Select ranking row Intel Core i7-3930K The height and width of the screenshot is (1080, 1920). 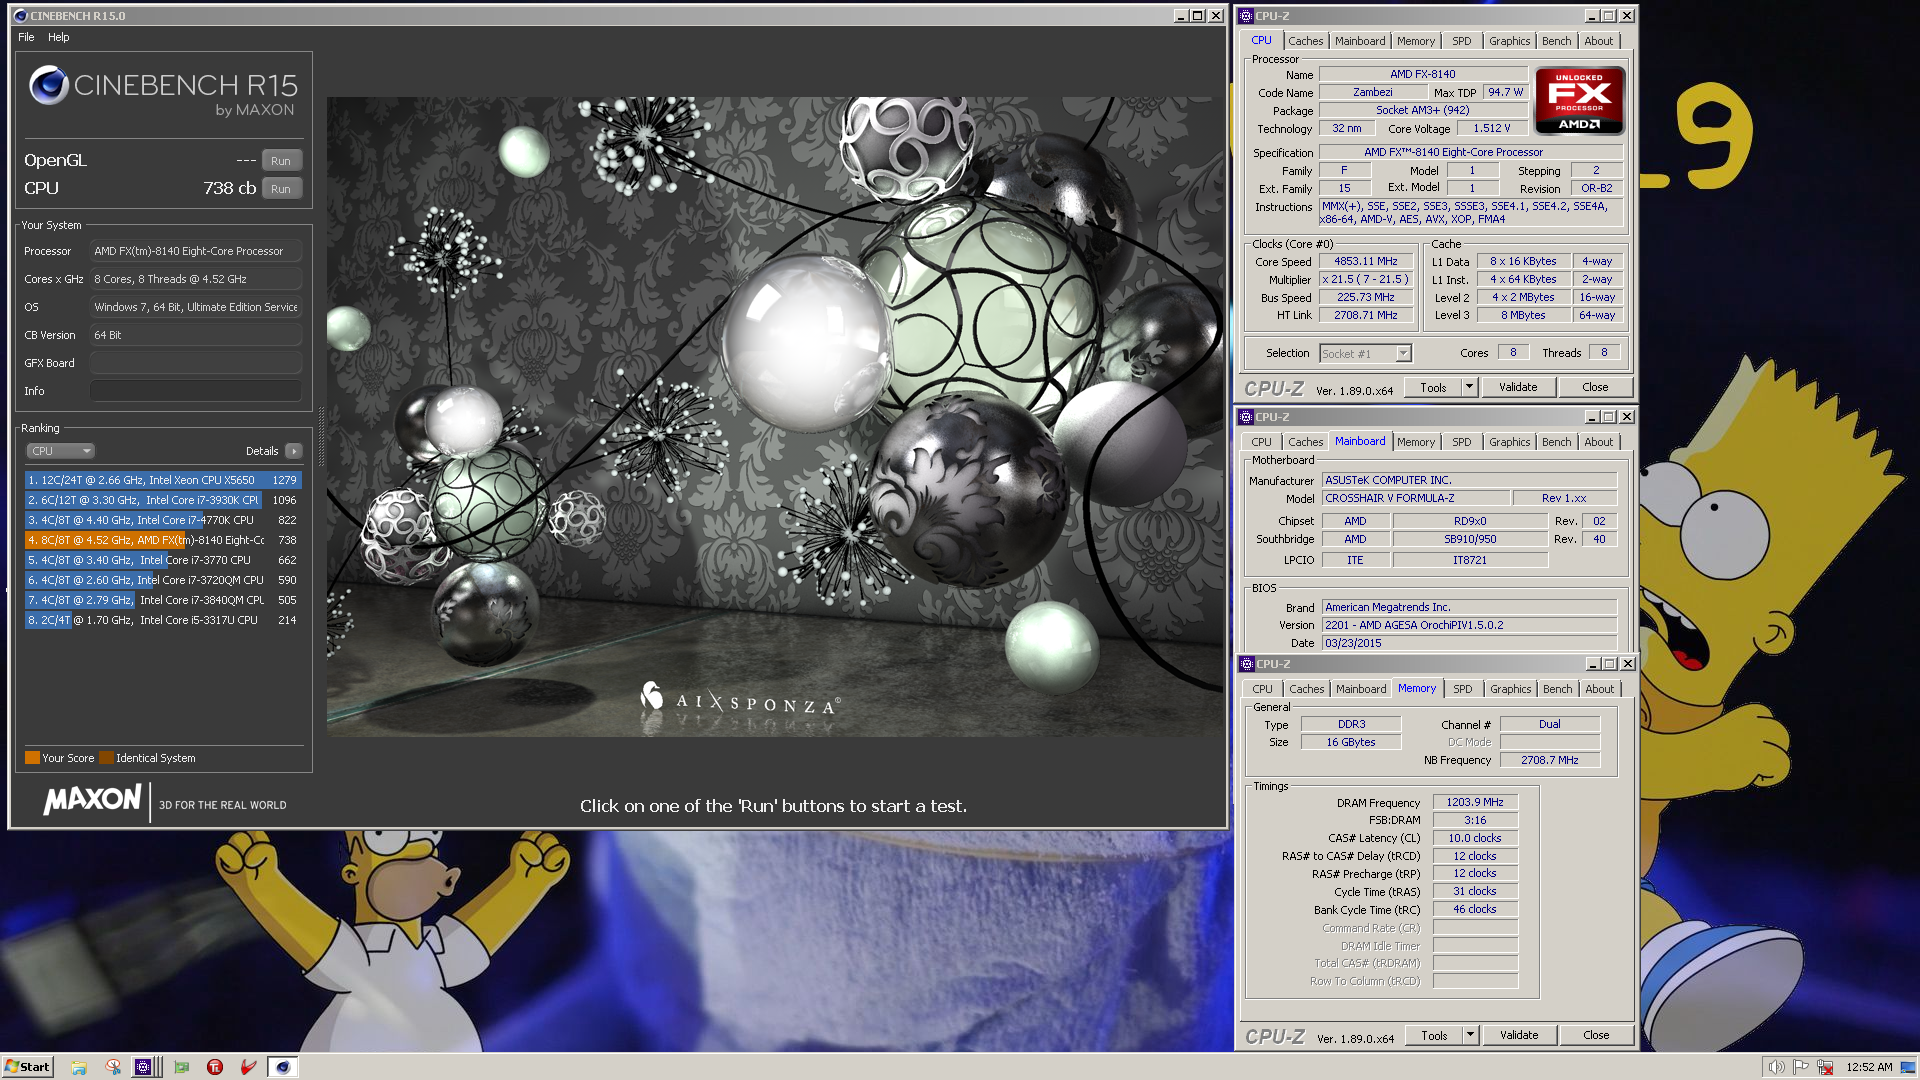click(162, 500)
